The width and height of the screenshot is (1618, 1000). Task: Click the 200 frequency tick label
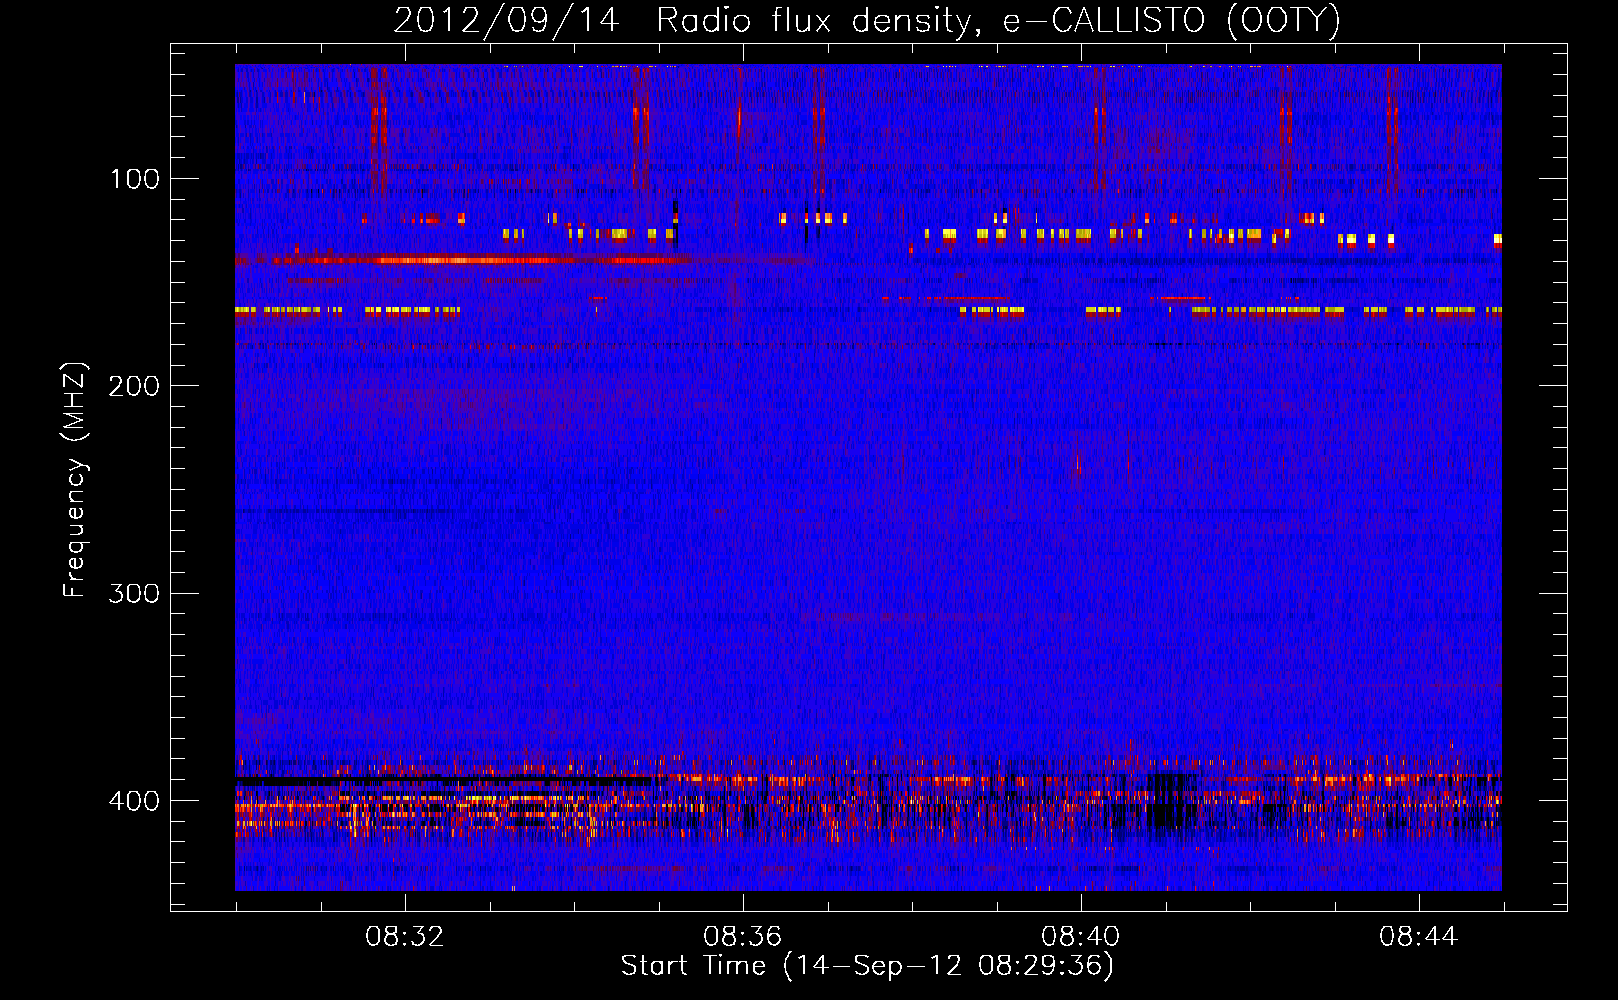(134, 386)
